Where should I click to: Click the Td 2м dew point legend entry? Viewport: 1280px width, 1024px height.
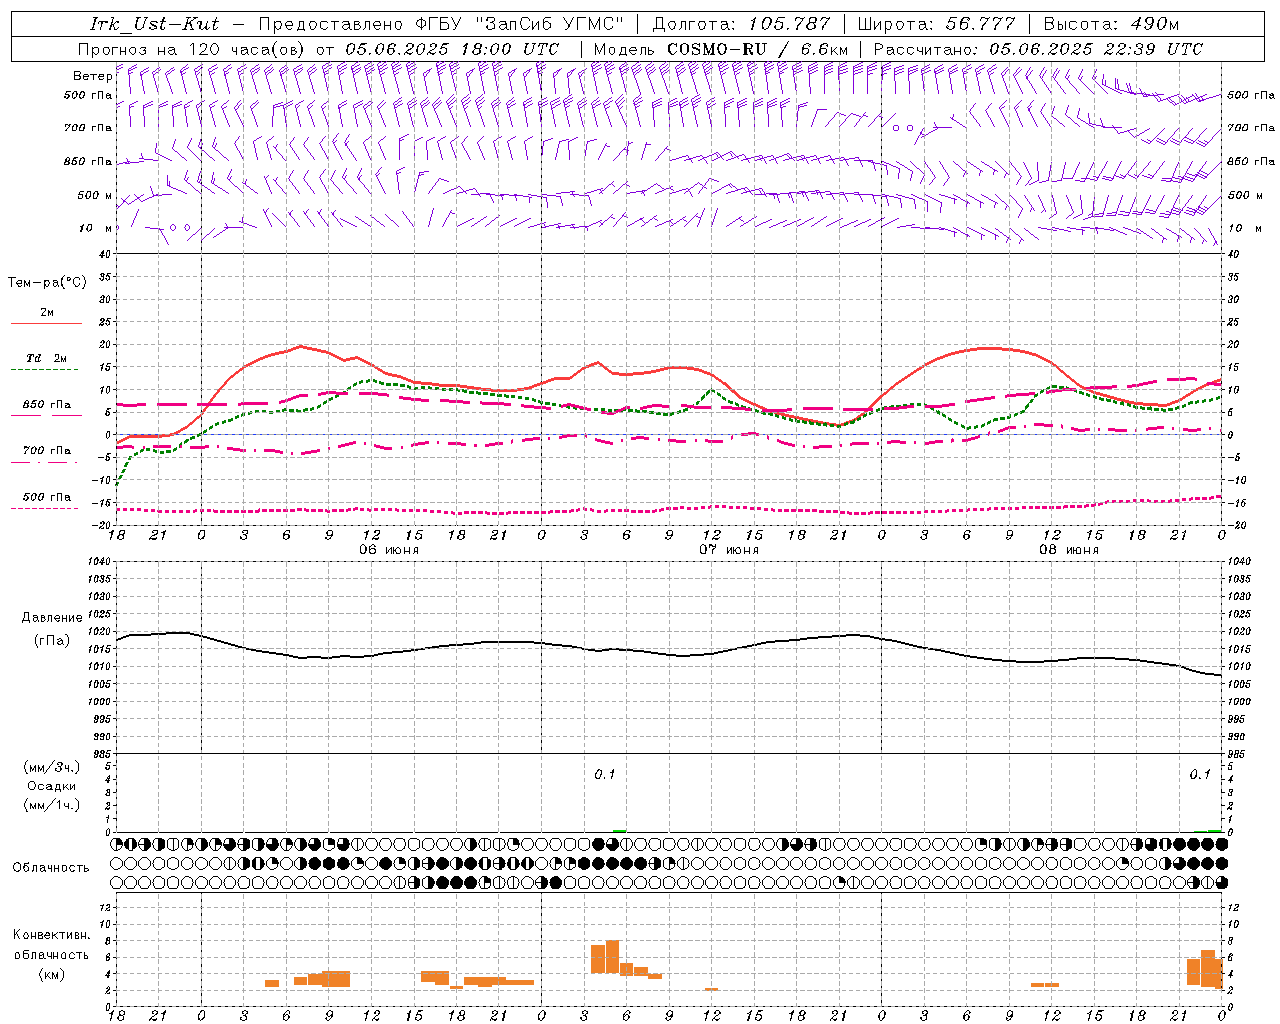point(46,358)
